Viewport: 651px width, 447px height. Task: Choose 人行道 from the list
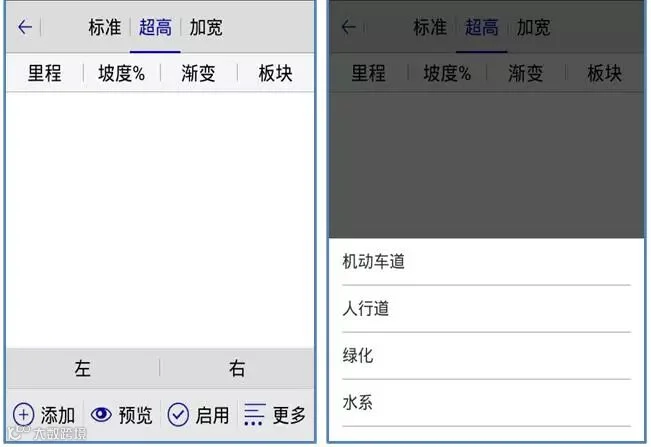(487, 309)
